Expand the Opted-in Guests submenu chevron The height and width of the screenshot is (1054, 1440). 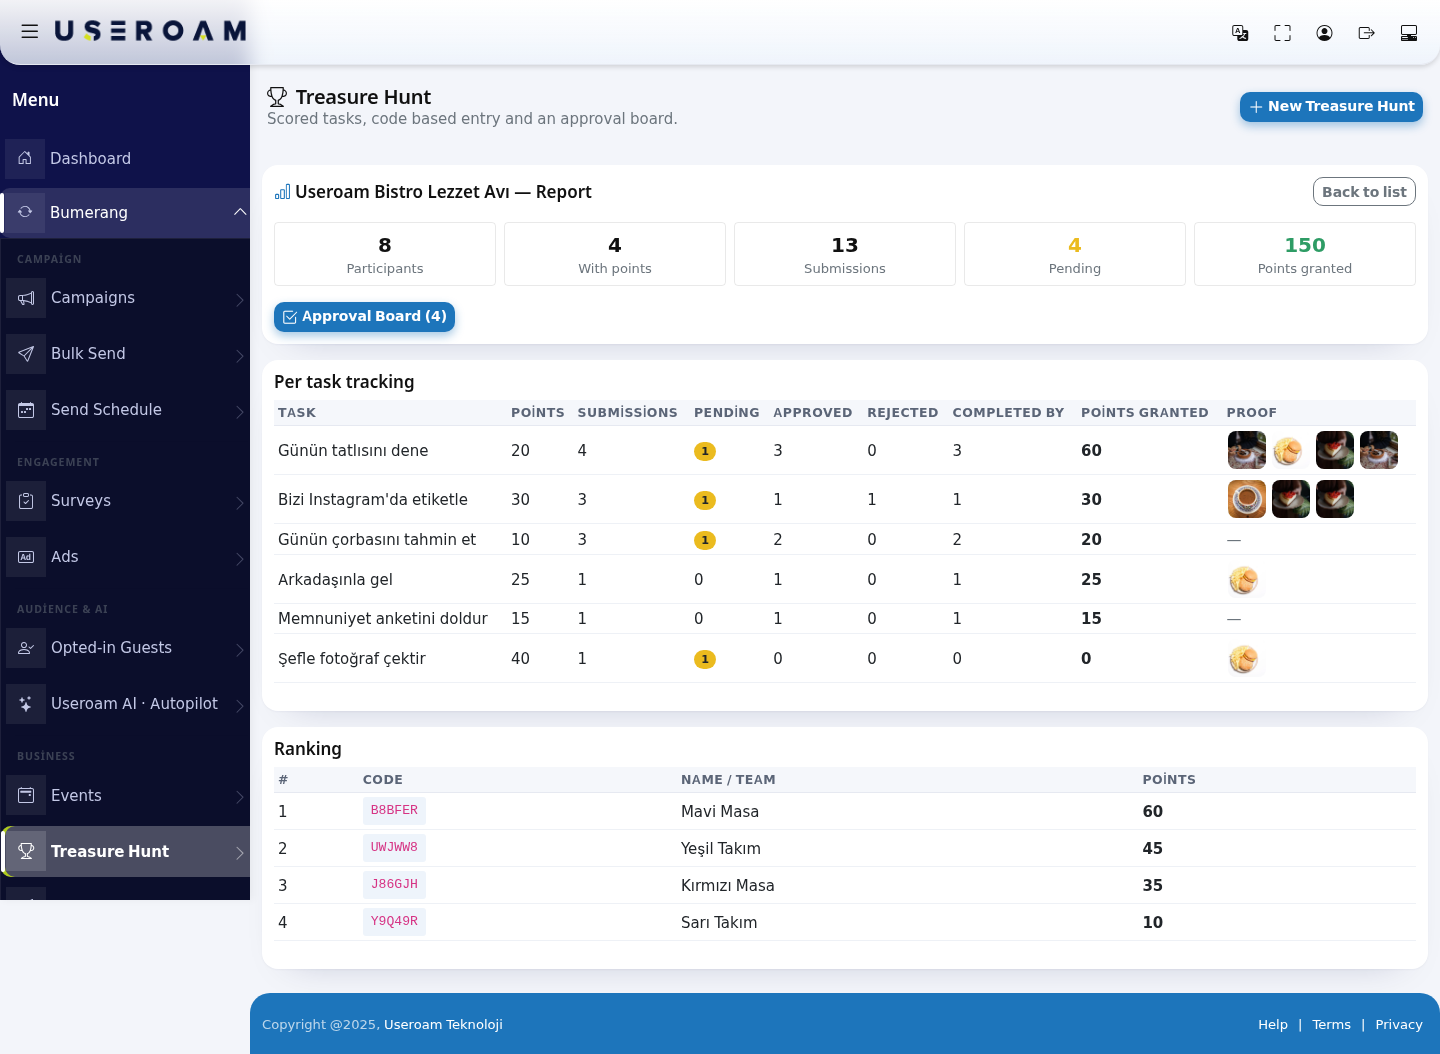240,649
